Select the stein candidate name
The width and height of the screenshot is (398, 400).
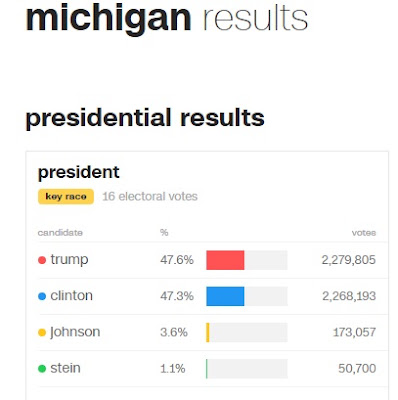pyautogui.click(x=65, y=368)
